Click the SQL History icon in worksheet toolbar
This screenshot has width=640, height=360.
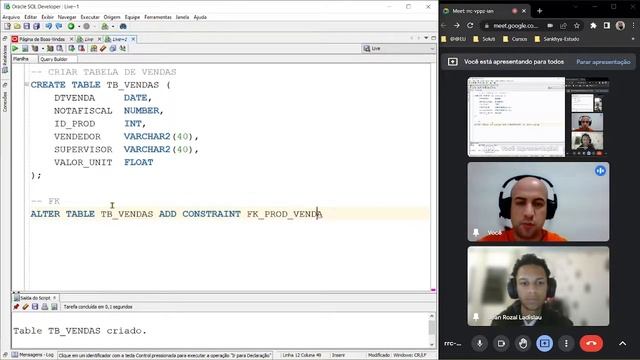pyautogui.click(x=113, y=49)
